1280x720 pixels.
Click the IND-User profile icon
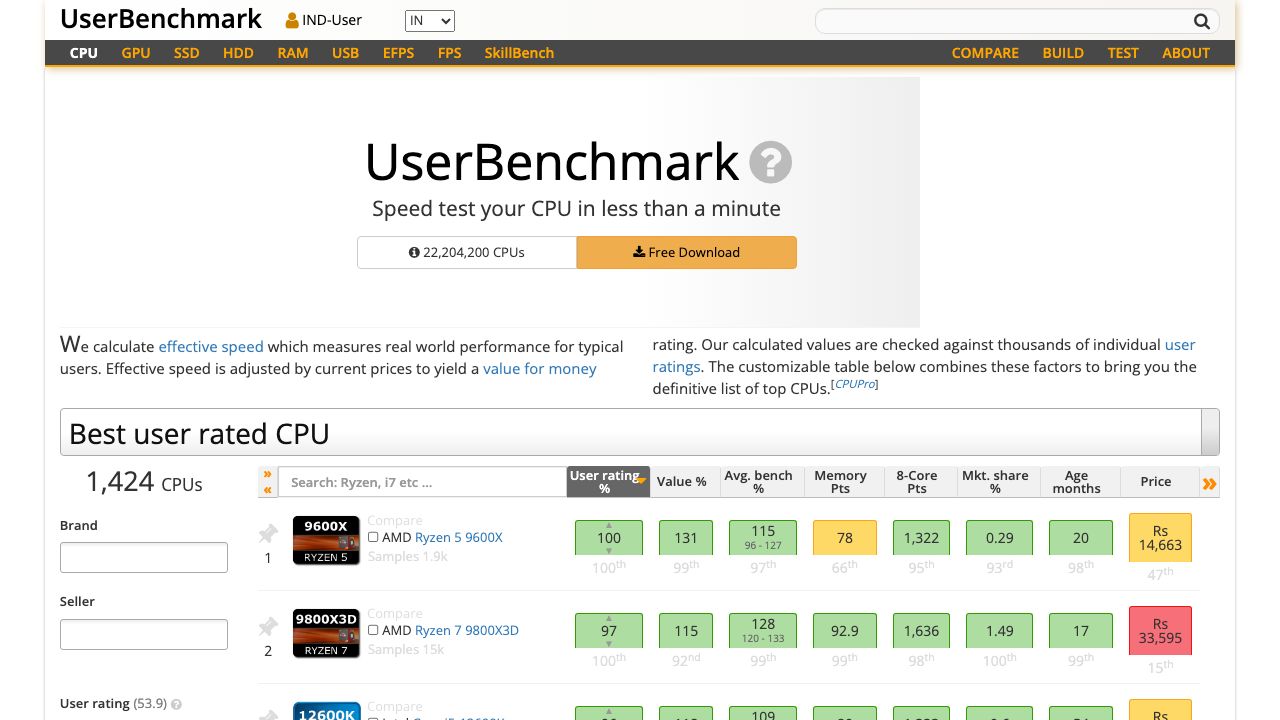coord(292,20)
